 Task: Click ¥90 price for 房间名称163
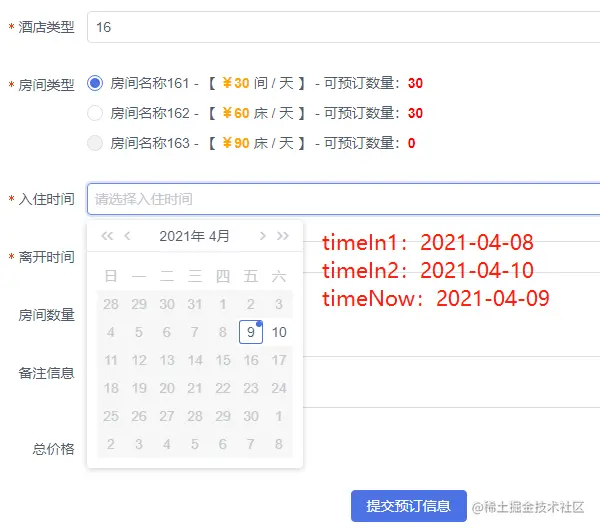[236, 143]
